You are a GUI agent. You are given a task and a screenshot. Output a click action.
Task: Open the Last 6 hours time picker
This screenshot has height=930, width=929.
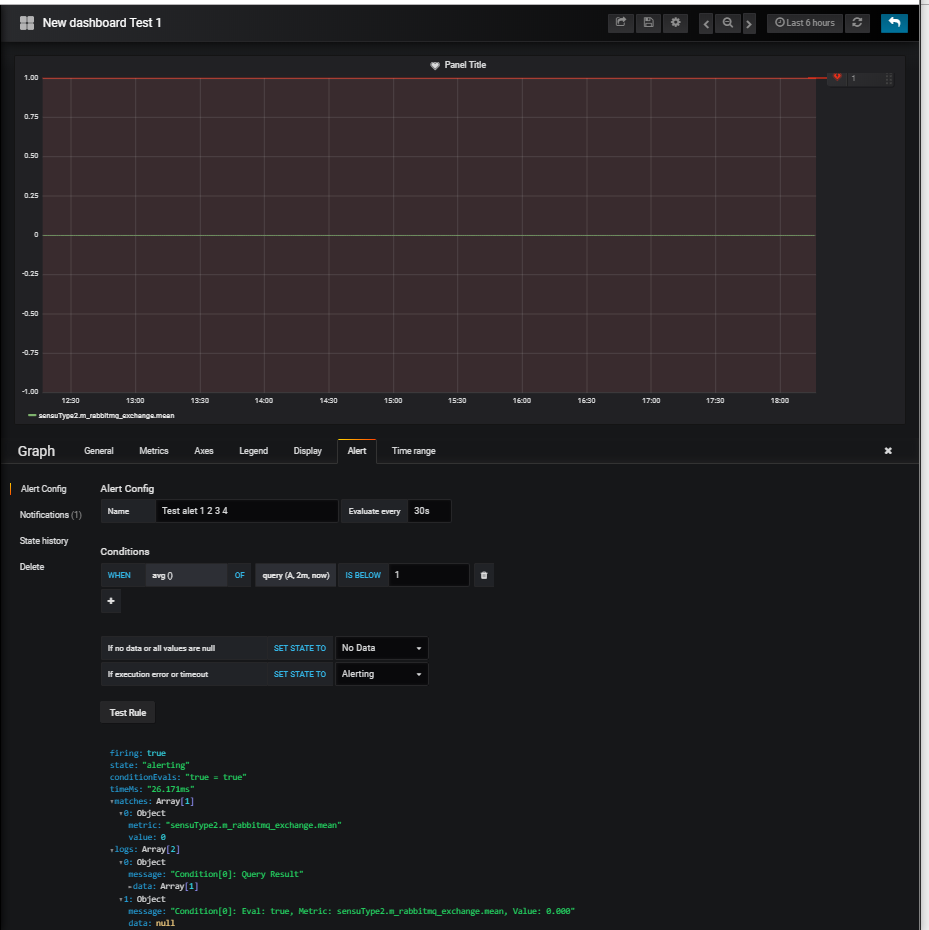(804, 22)
